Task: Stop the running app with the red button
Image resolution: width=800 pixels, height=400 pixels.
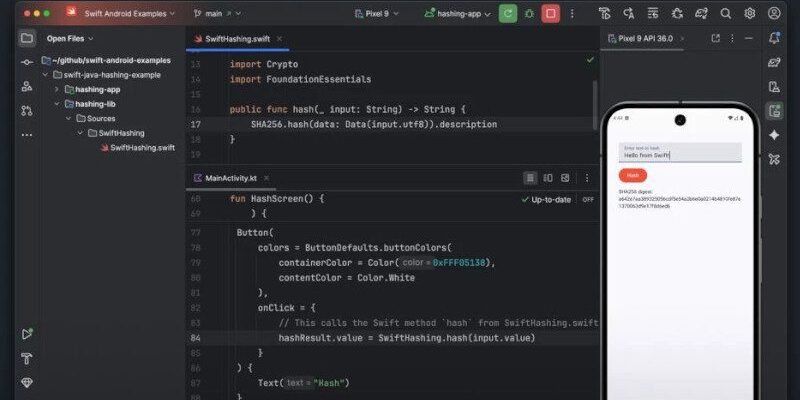Action: click(550, 14)
